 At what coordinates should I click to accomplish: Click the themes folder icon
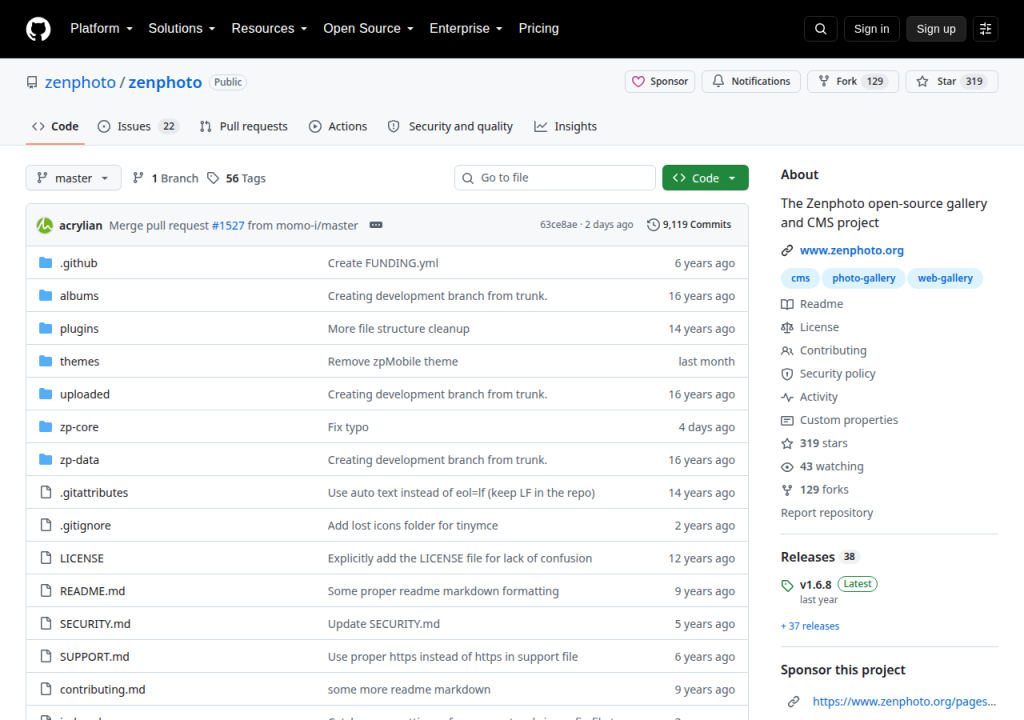click(45, 361)
